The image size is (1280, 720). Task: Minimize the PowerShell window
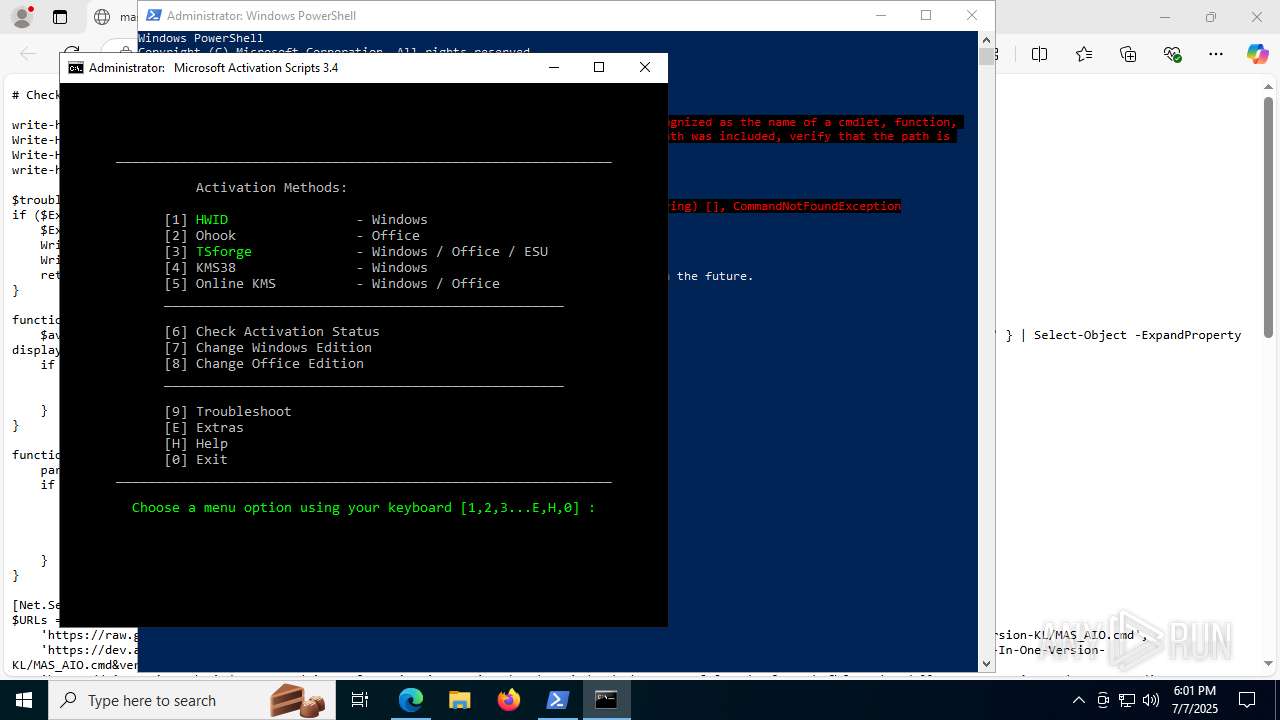(x=881, y=15)
